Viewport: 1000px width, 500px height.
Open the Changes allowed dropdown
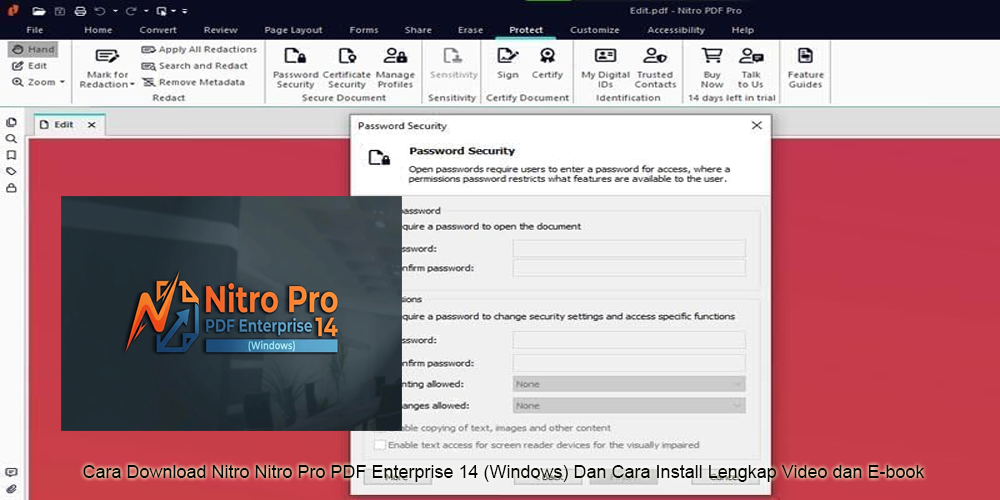click(x=629, y=406)
